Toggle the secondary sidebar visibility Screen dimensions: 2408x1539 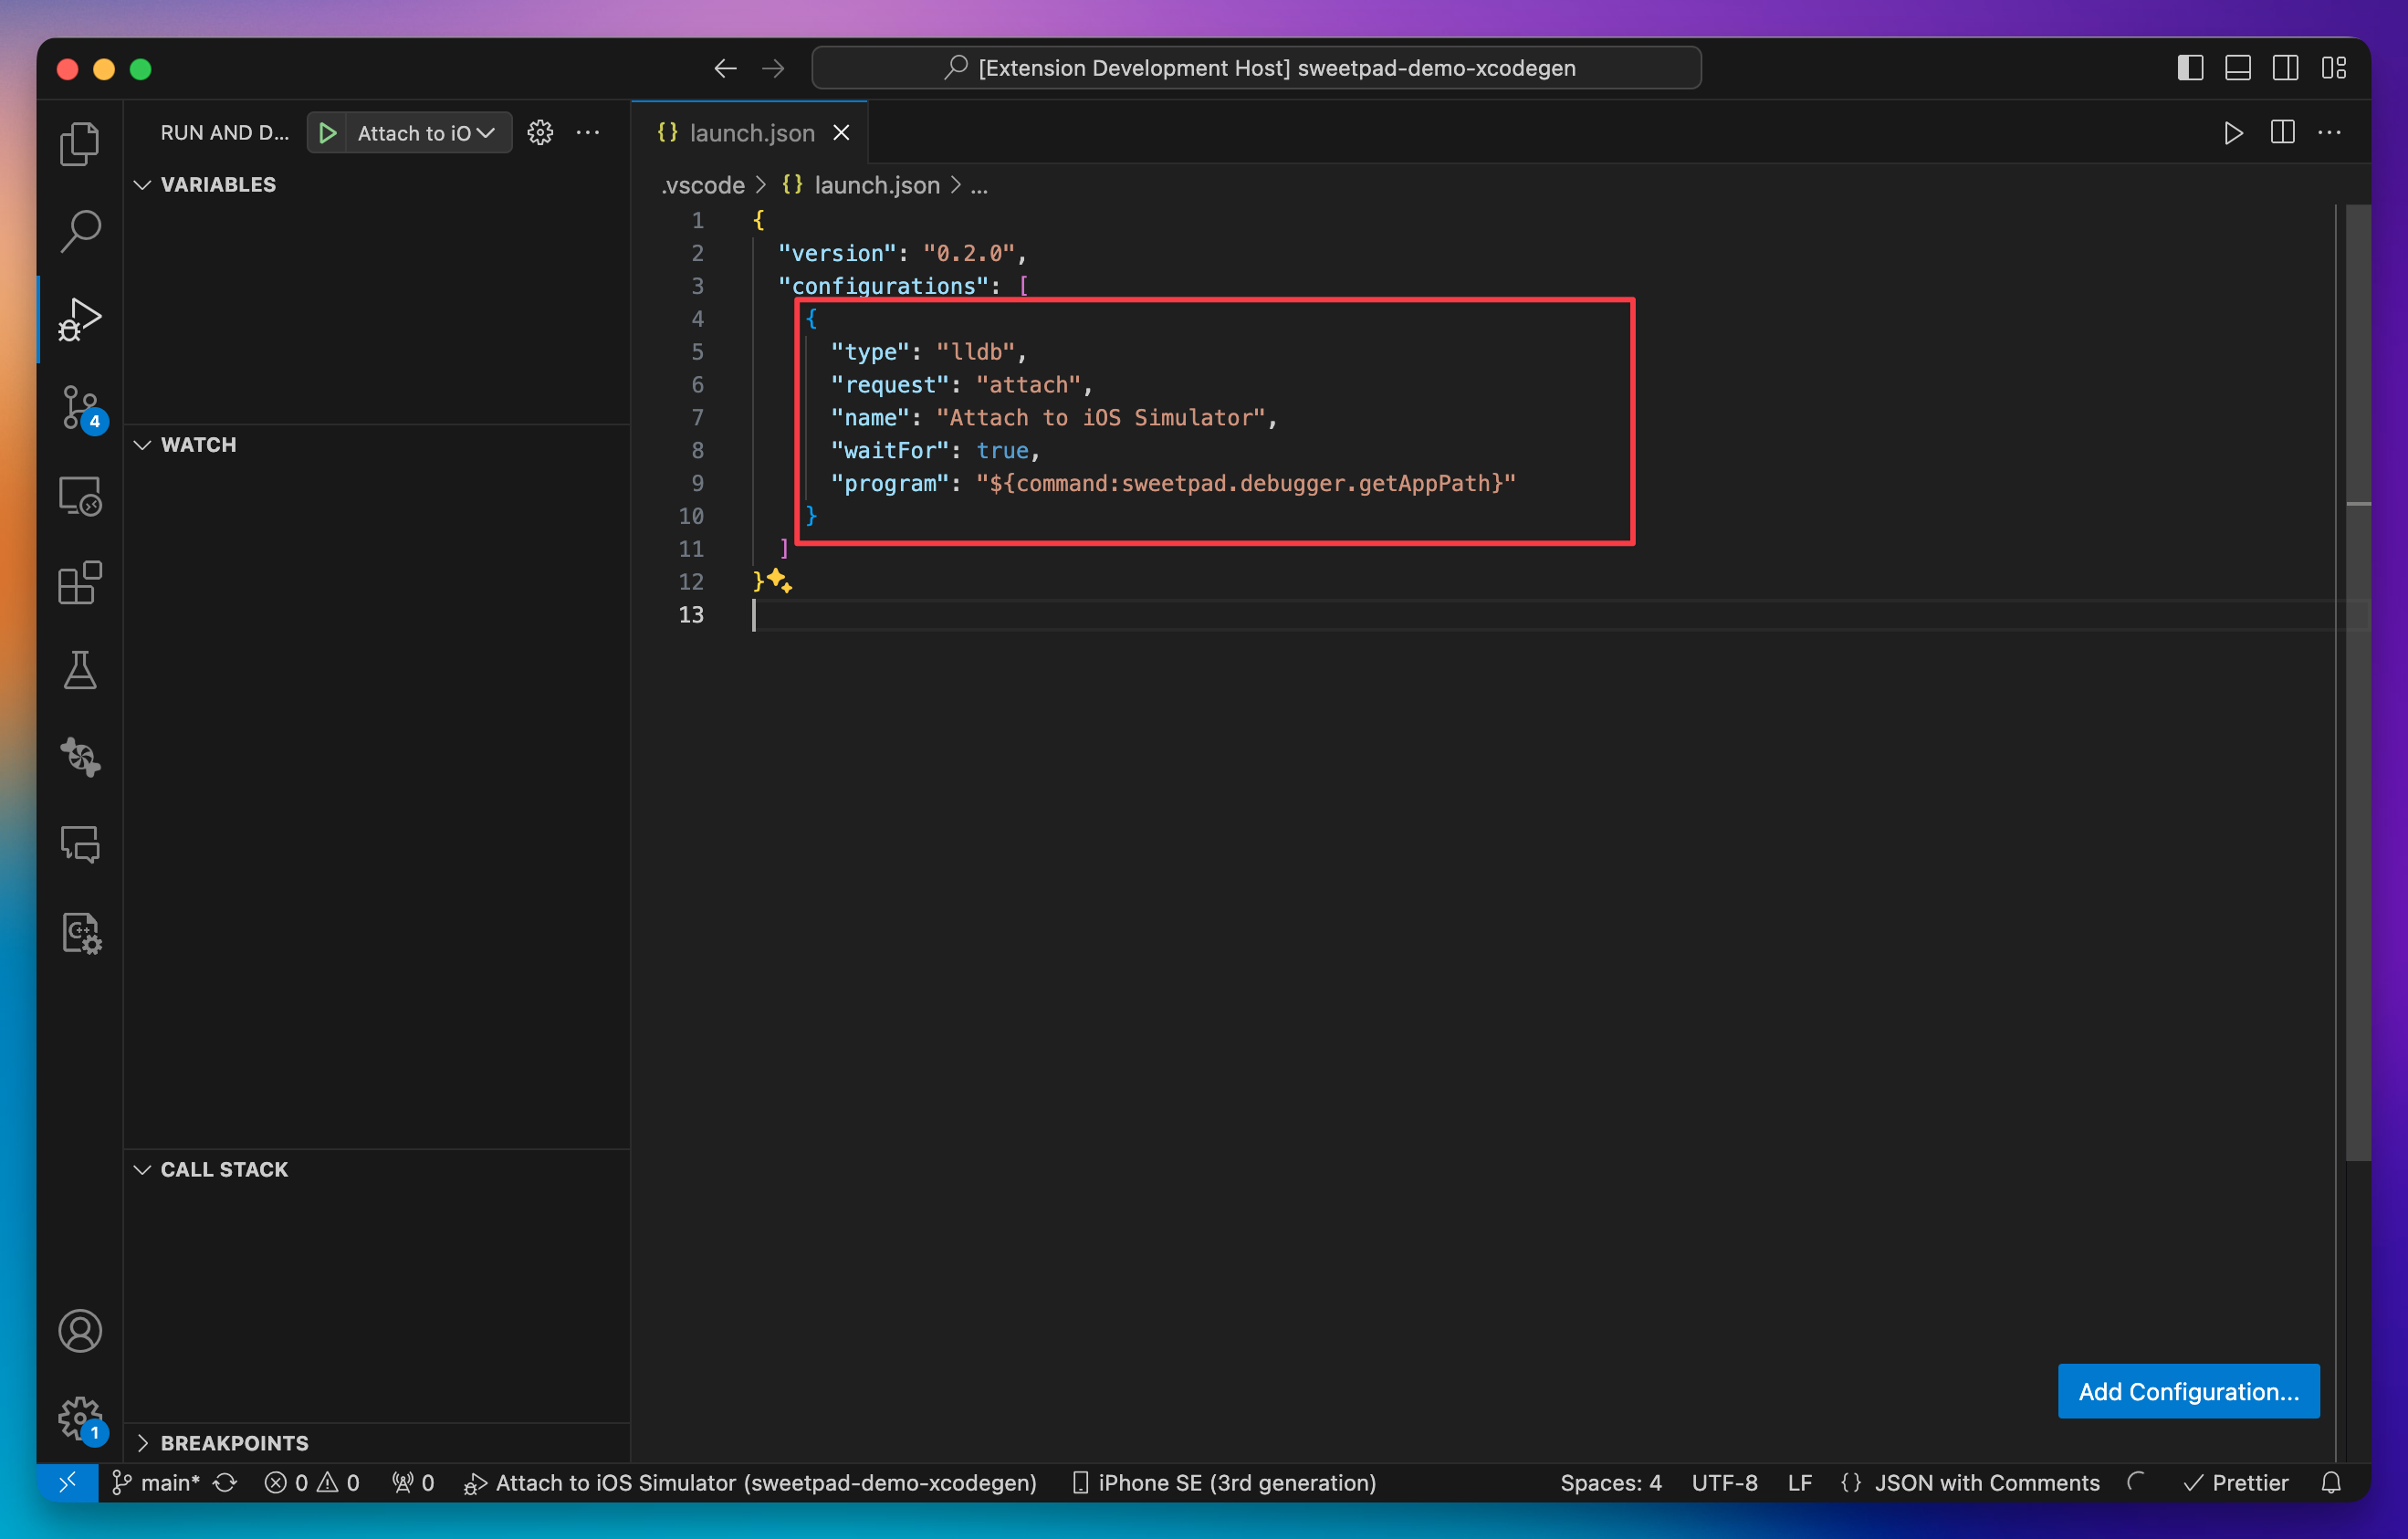pyautogui.click(x=2287, y=67)
